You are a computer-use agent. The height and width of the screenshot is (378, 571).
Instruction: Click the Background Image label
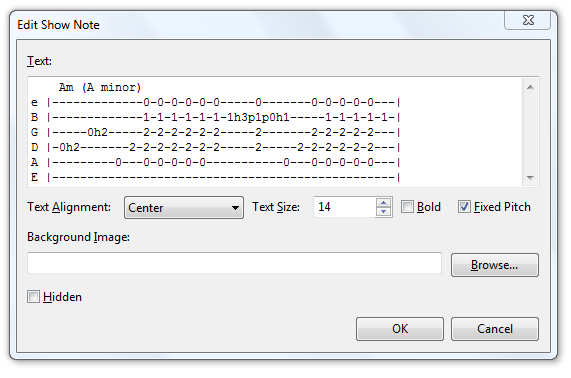78,237
